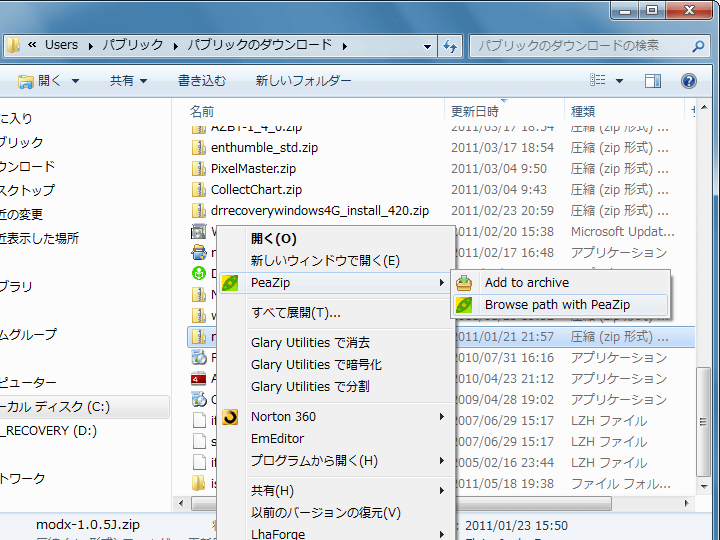
Task: Click the search magnifier icon
Action: pos(698,46)
